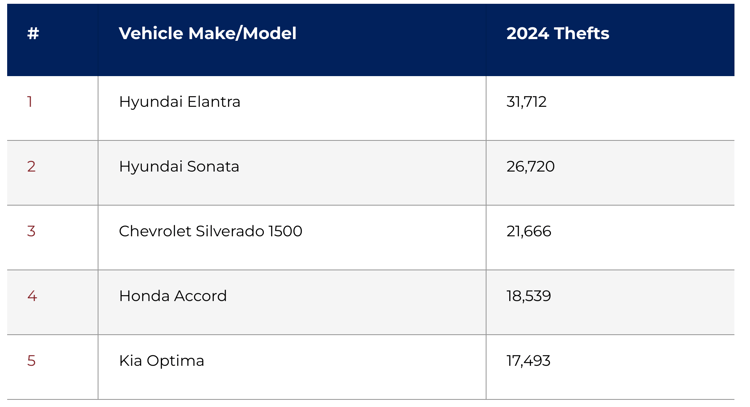Click the word 'Thefts' in the header
Image resolution: width=750 pixels, height=407 pixels.
(581, 34)
